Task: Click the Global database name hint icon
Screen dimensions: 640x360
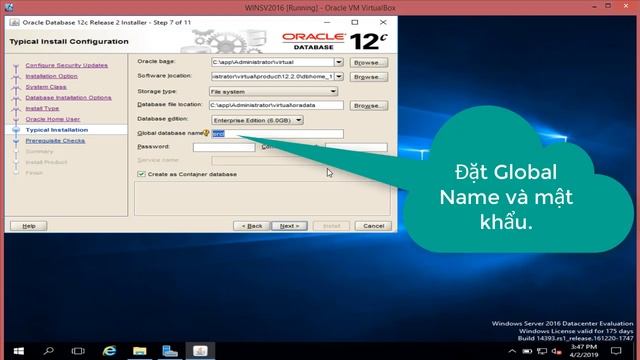Action: (x=206, y=133)
